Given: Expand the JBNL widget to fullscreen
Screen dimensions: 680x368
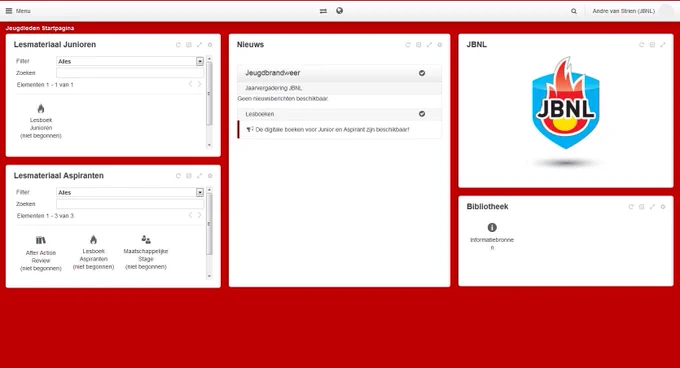Looking at the screenshot, I should click(663, 45).
